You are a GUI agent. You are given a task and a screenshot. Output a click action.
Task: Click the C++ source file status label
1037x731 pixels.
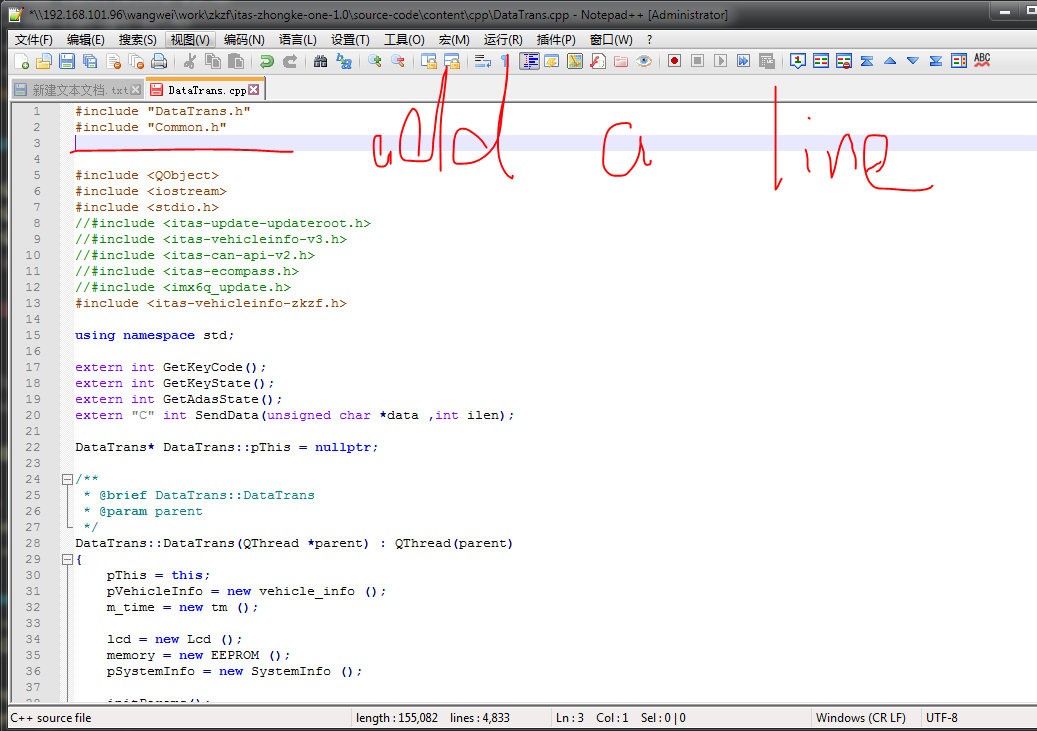51,718
